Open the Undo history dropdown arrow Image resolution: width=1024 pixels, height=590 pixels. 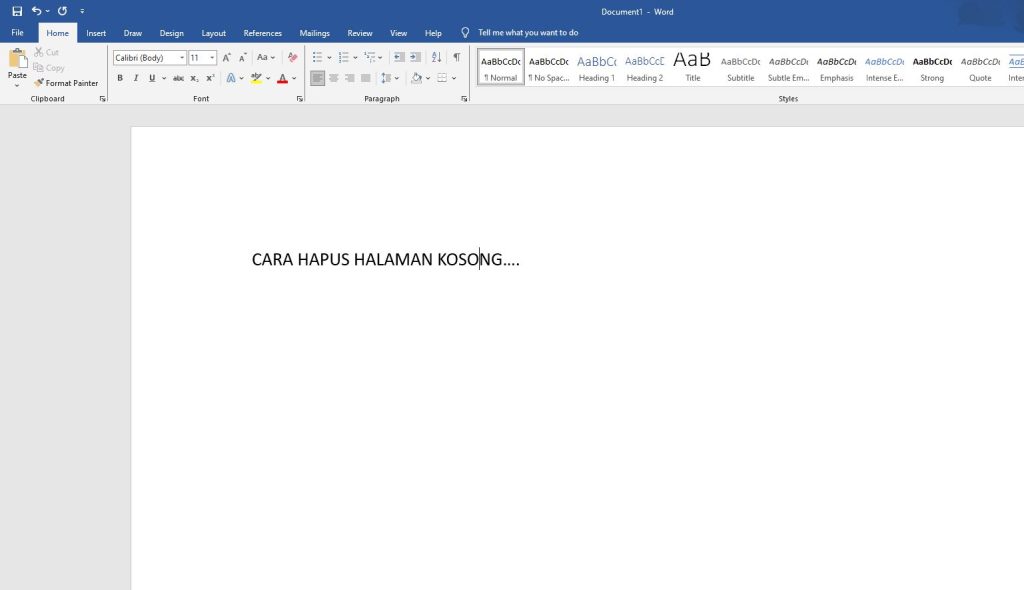pyautogui.click(x=47, y=11)
